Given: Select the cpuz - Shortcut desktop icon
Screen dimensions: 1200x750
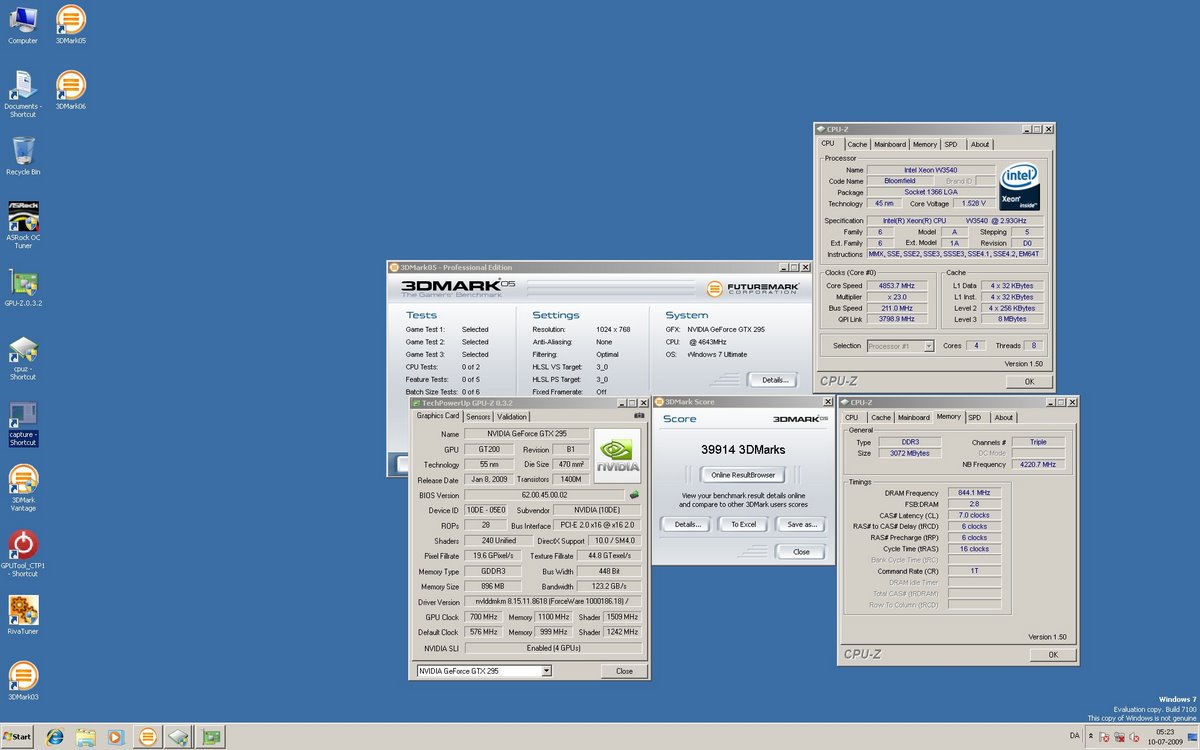Looking at the screenshot, I should pyautogui.click(x=22, y=358).
